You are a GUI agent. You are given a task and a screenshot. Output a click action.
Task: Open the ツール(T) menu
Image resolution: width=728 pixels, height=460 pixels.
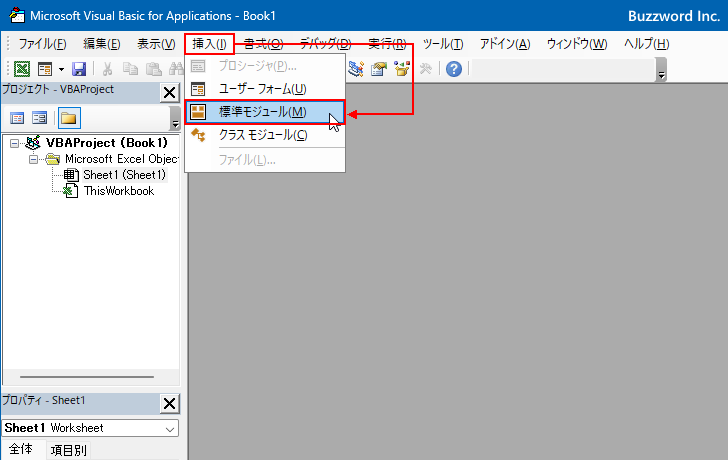443,44
